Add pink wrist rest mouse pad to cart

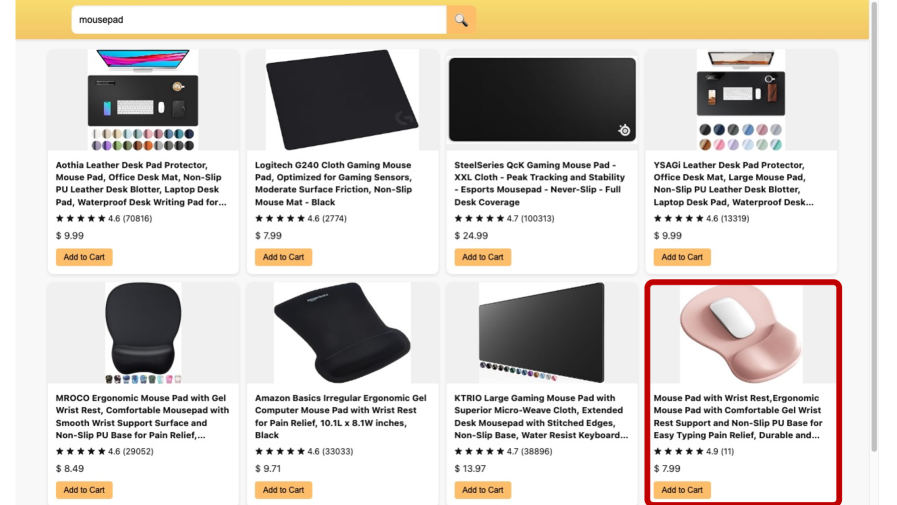[x=682, y=490]
